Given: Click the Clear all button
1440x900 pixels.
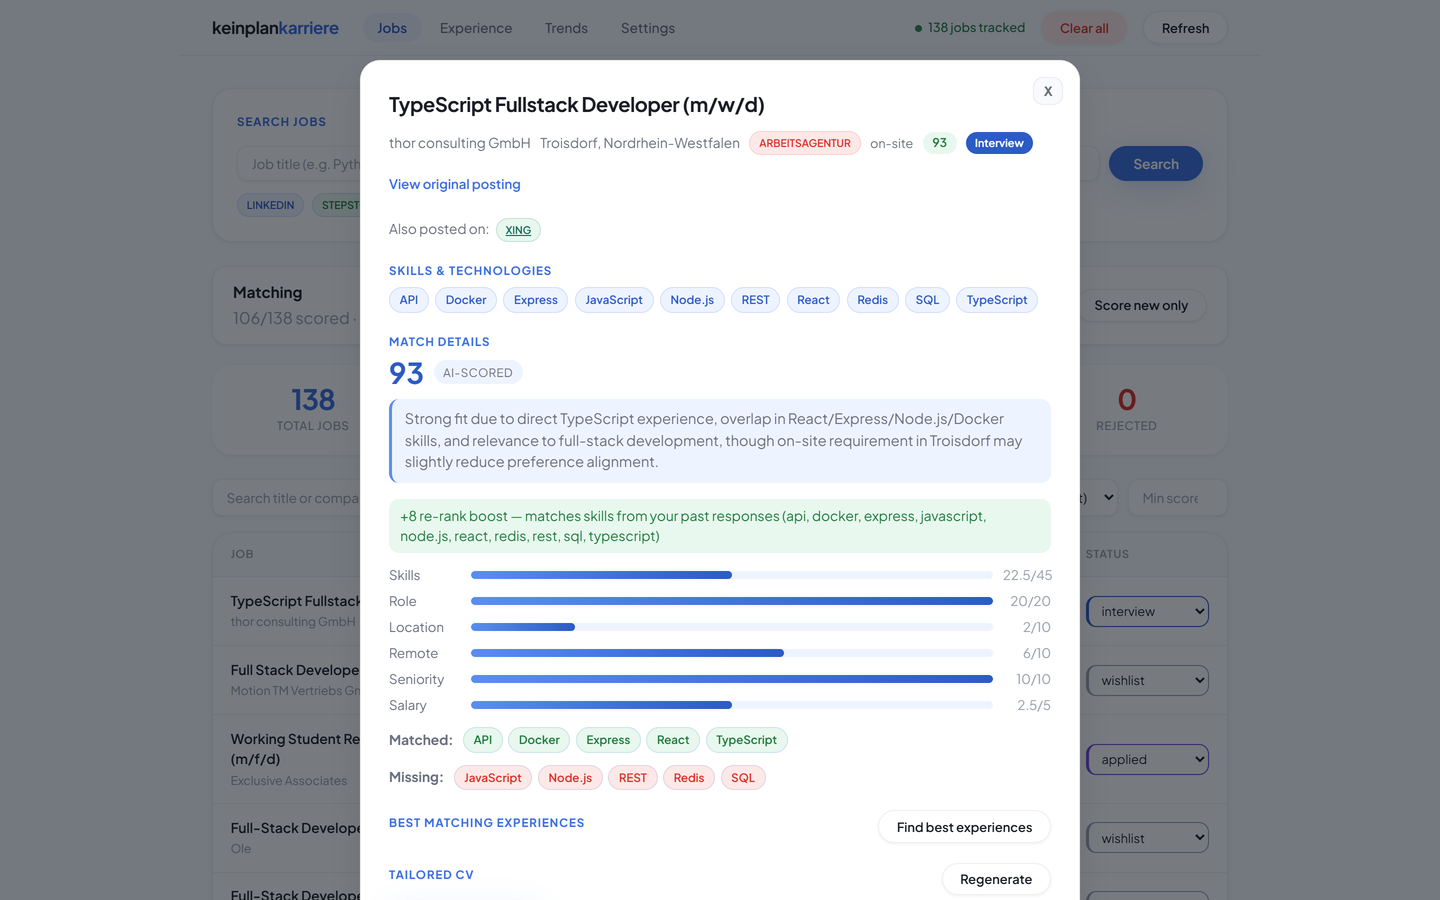Looking at the screenshot, I should tap(1084, 28).
